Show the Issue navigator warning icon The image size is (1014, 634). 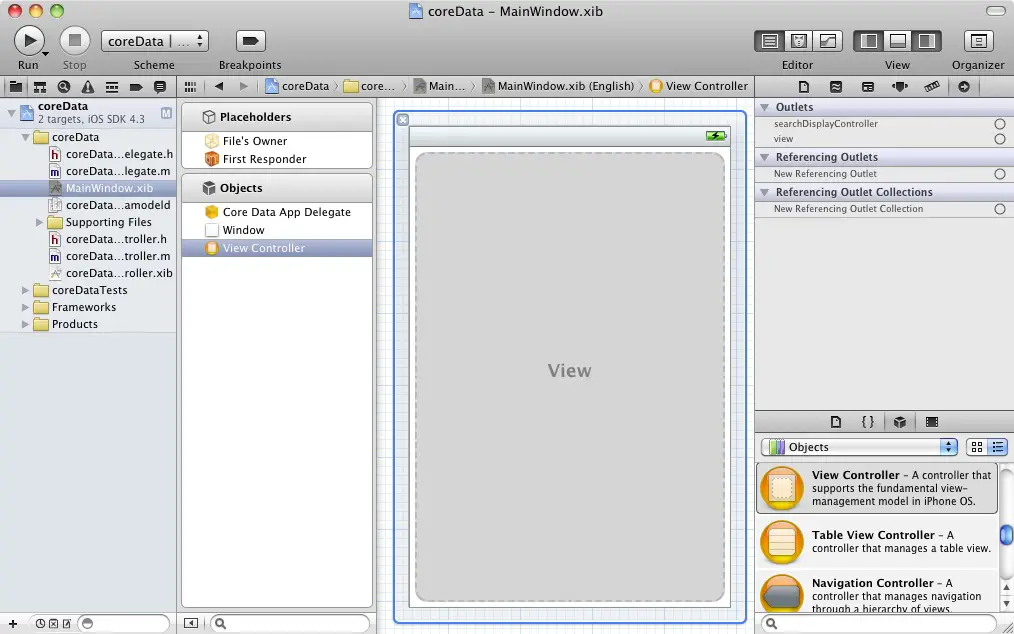[88, 87]
